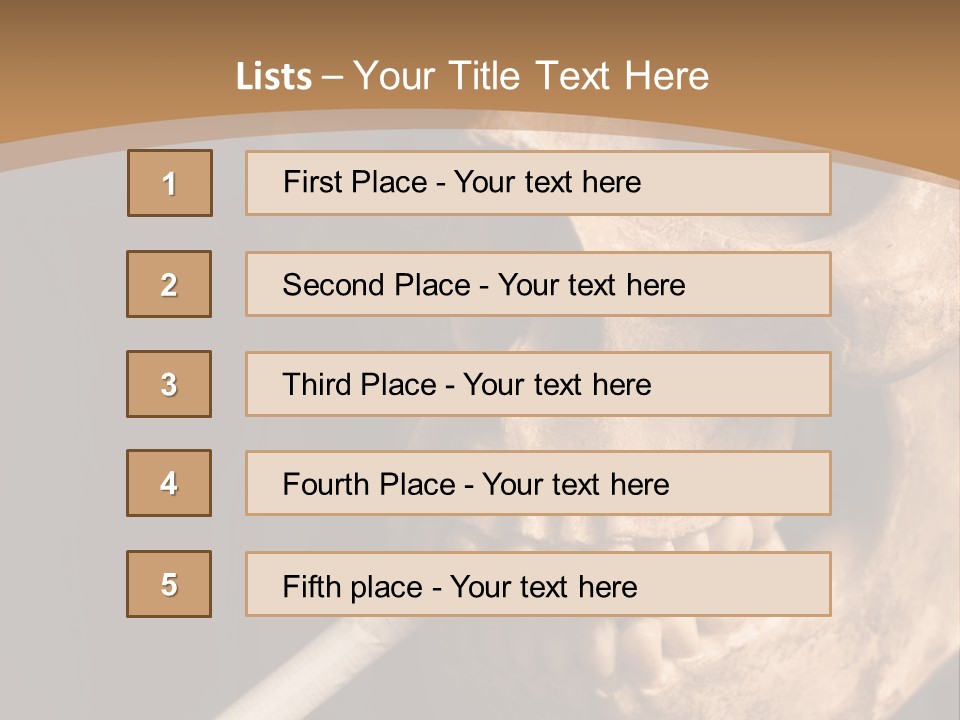
Task: Select the number 4 box
Action: 169,483
